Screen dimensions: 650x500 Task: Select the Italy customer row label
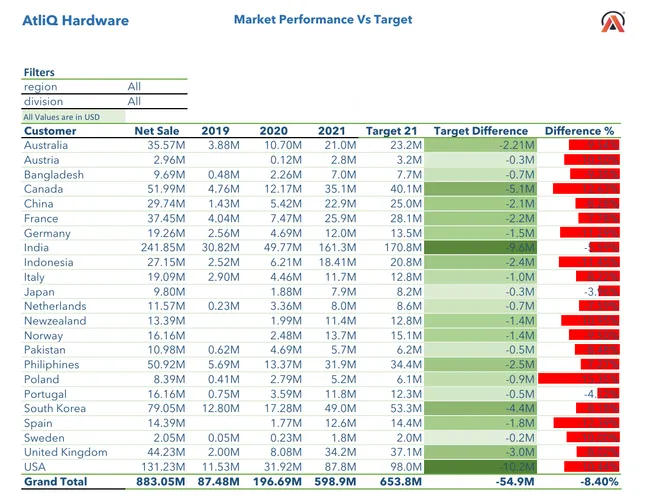click(34, 277)
